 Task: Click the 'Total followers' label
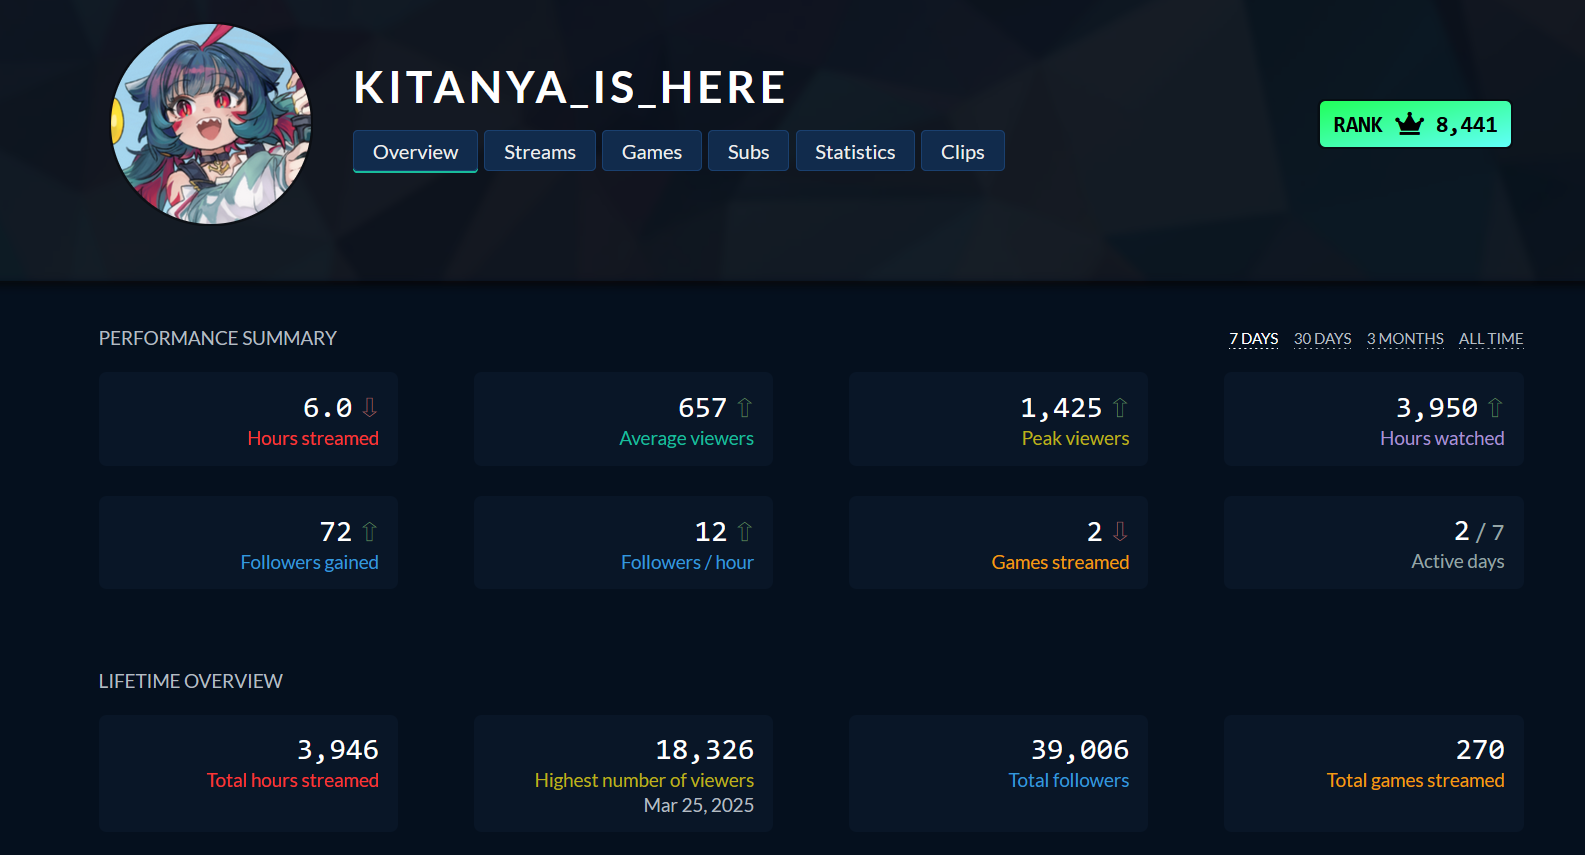[1068, 780]
